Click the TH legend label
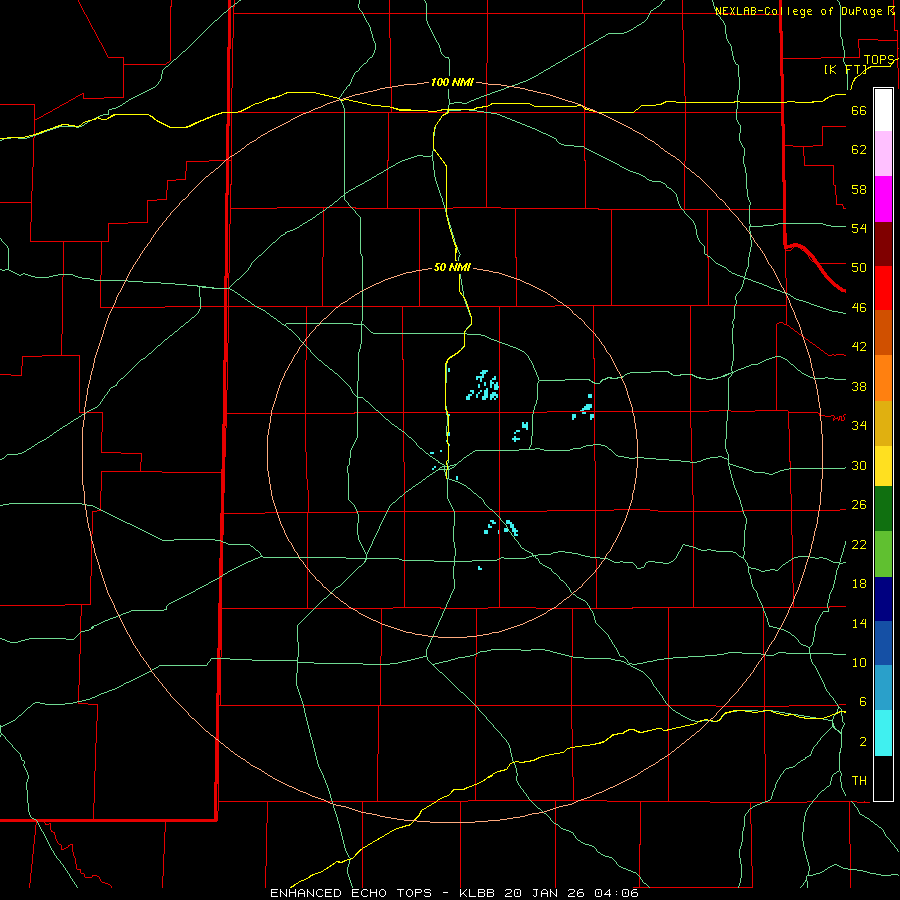The width and height of the screenshot is (900, 900). click(x=859, y=780)
